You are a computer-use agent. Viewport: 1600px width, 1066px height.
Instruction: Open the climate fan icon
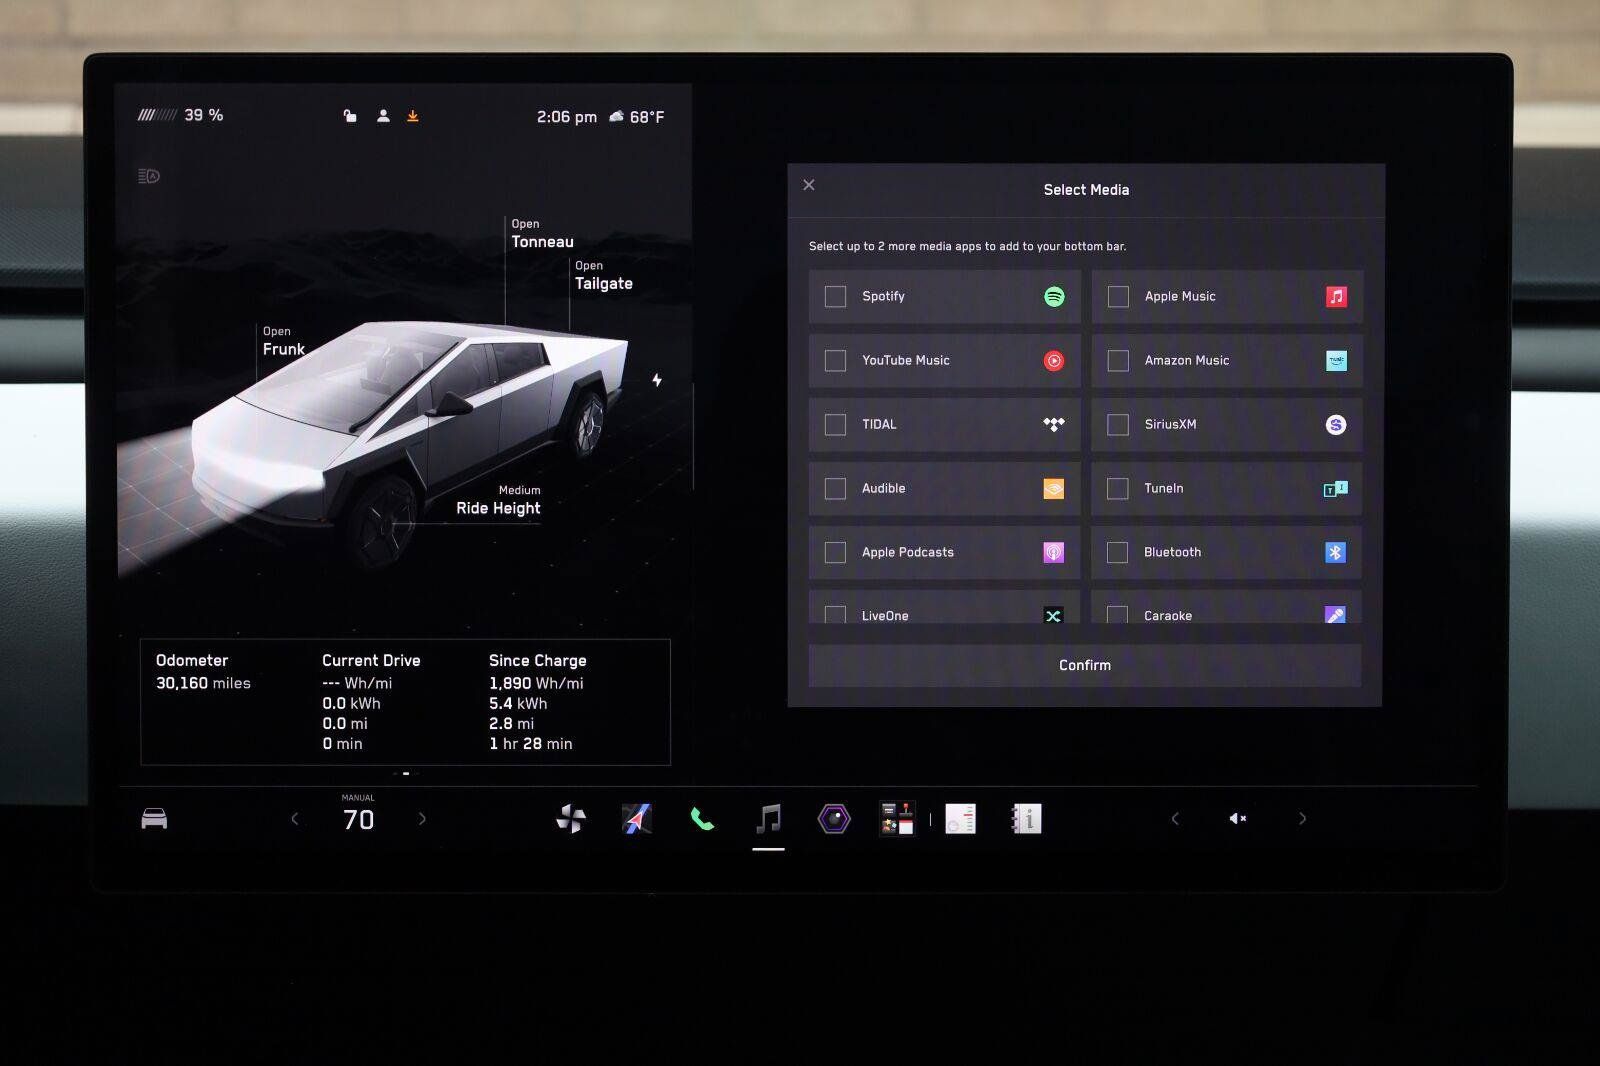pyautogui.click(x=571, y=819)
